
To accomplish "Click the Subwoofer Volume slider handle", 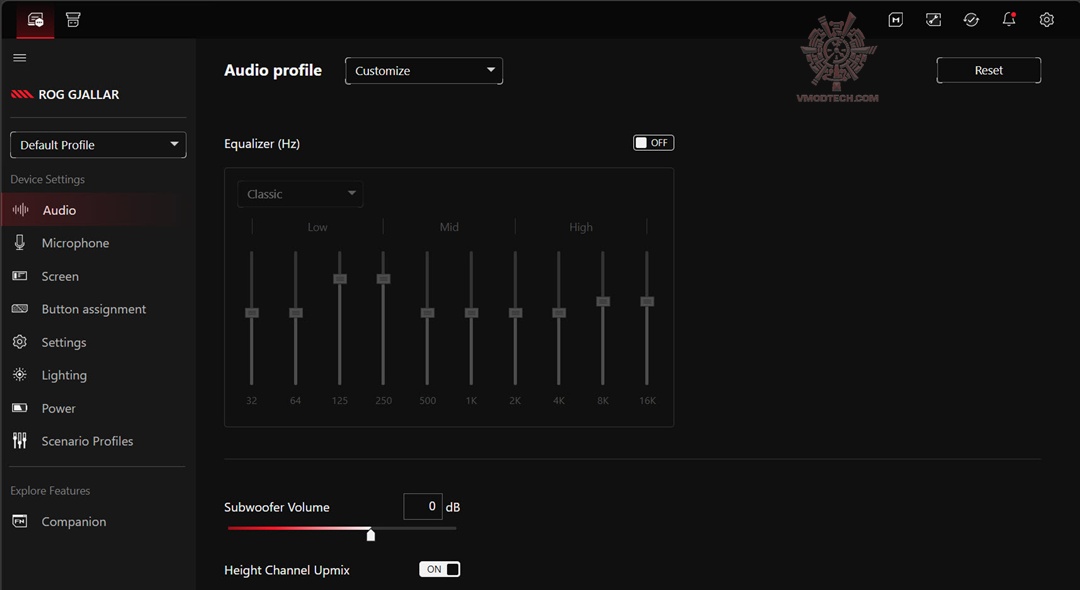I will [371, 534].
